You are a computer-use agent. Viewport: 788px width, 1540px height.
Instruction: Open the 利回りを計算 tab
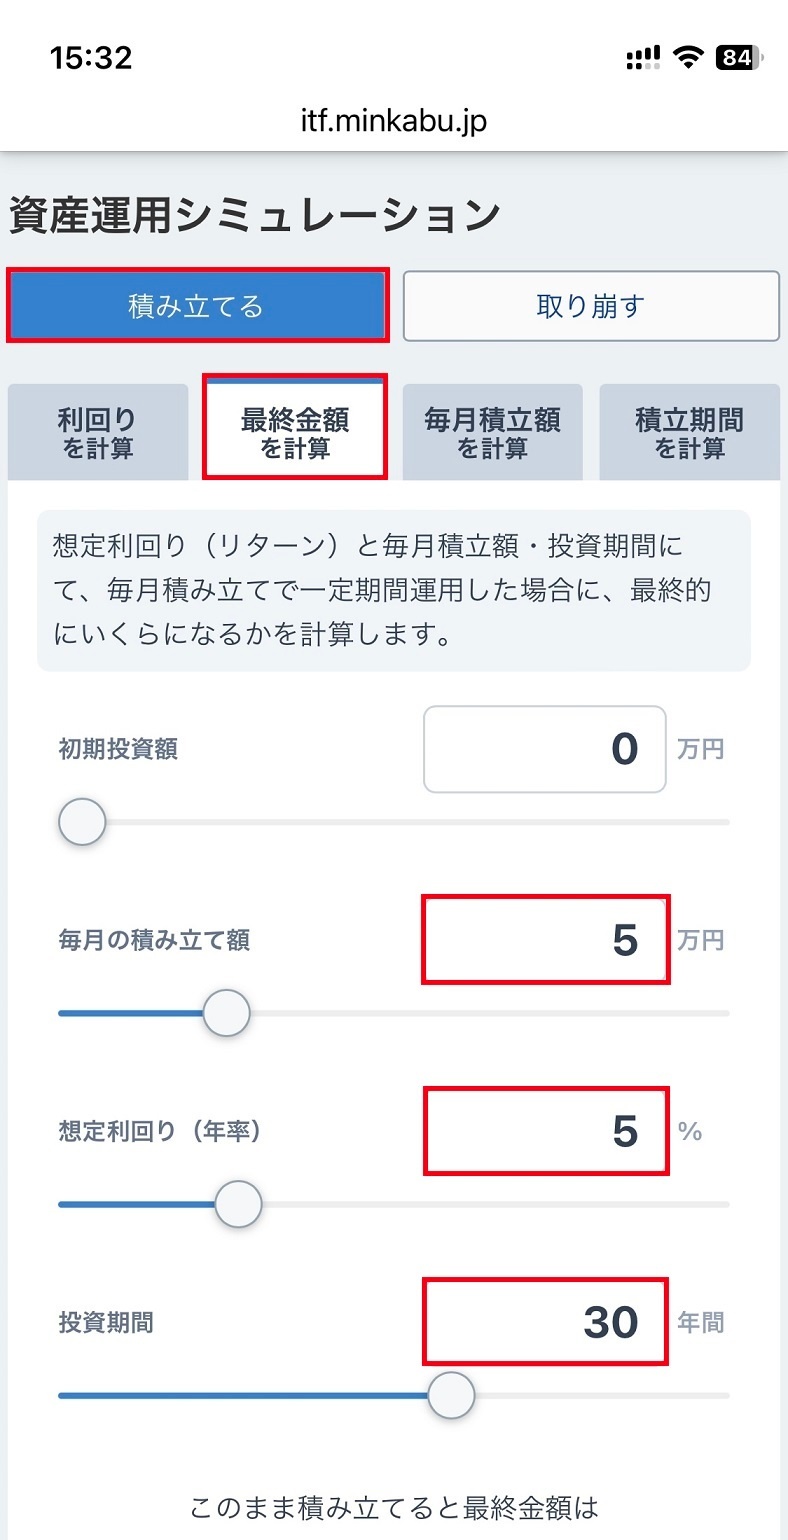click(98, 433)
